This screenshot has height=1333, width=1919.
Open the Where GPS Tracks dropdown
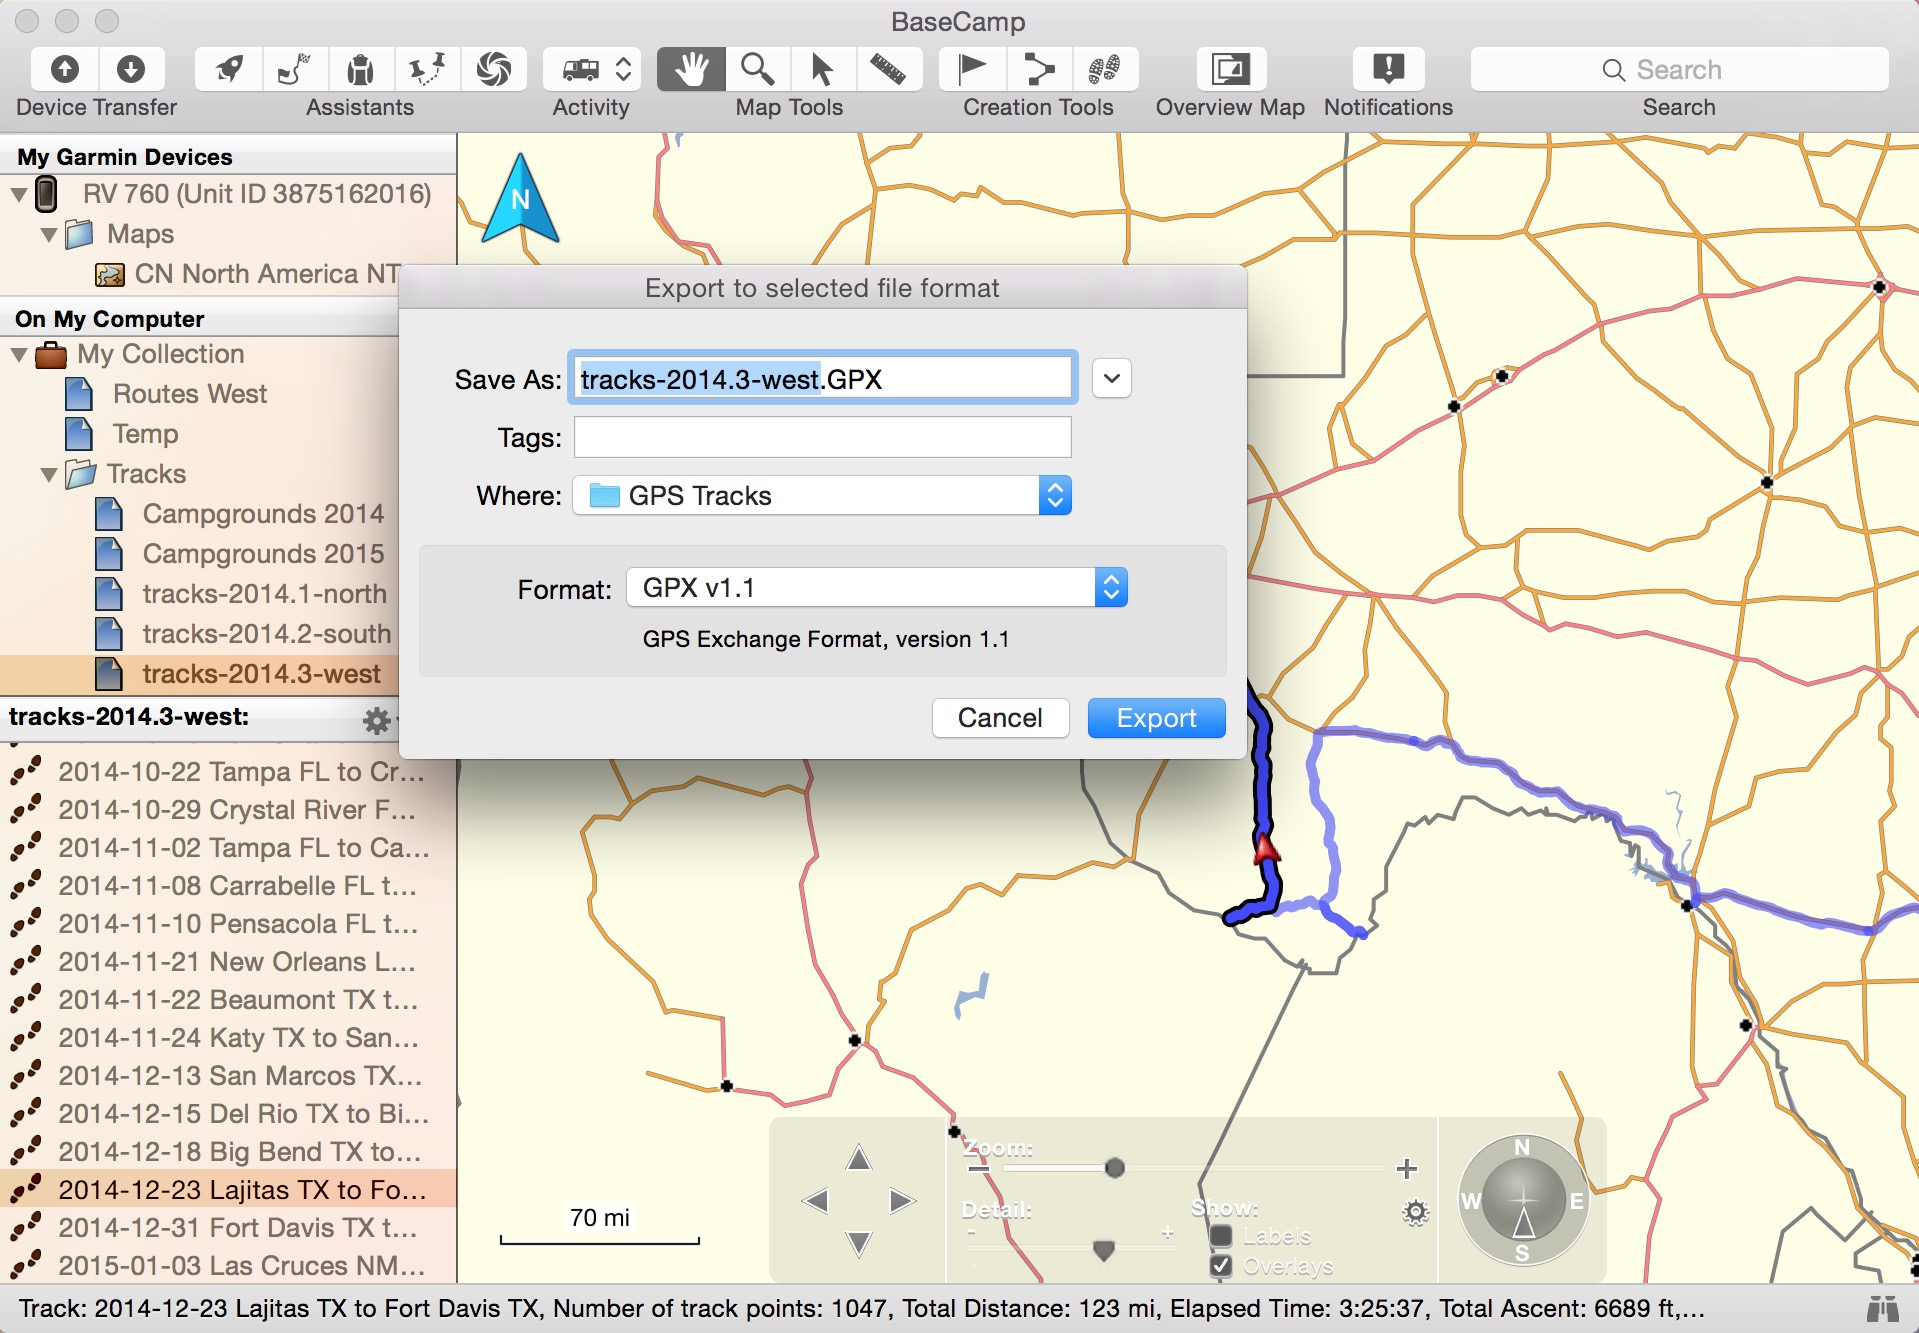click(x=822, y=496)
